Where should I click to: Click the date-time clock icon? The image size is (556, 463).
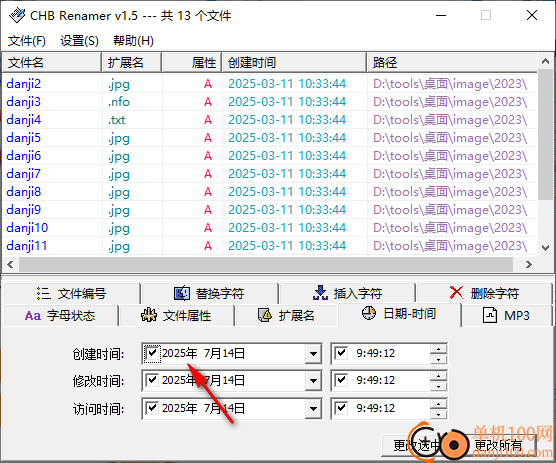369,313
